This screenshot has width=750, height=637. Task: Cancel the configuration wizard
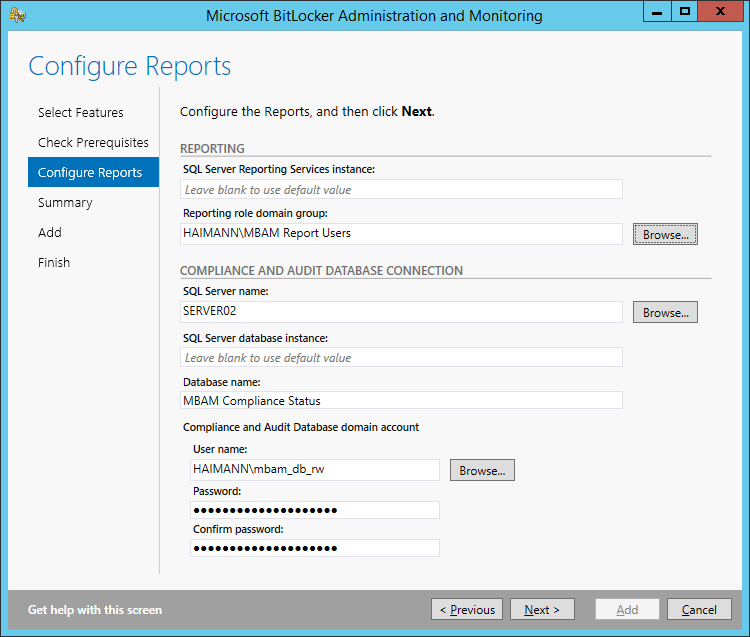click(x=699, y=609)
